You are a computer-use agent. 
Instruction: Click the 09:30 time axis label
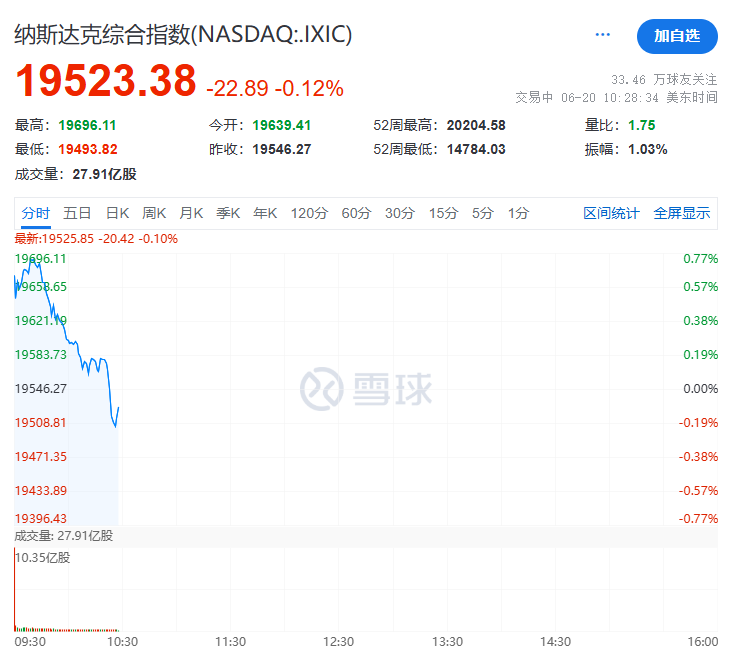30,642
